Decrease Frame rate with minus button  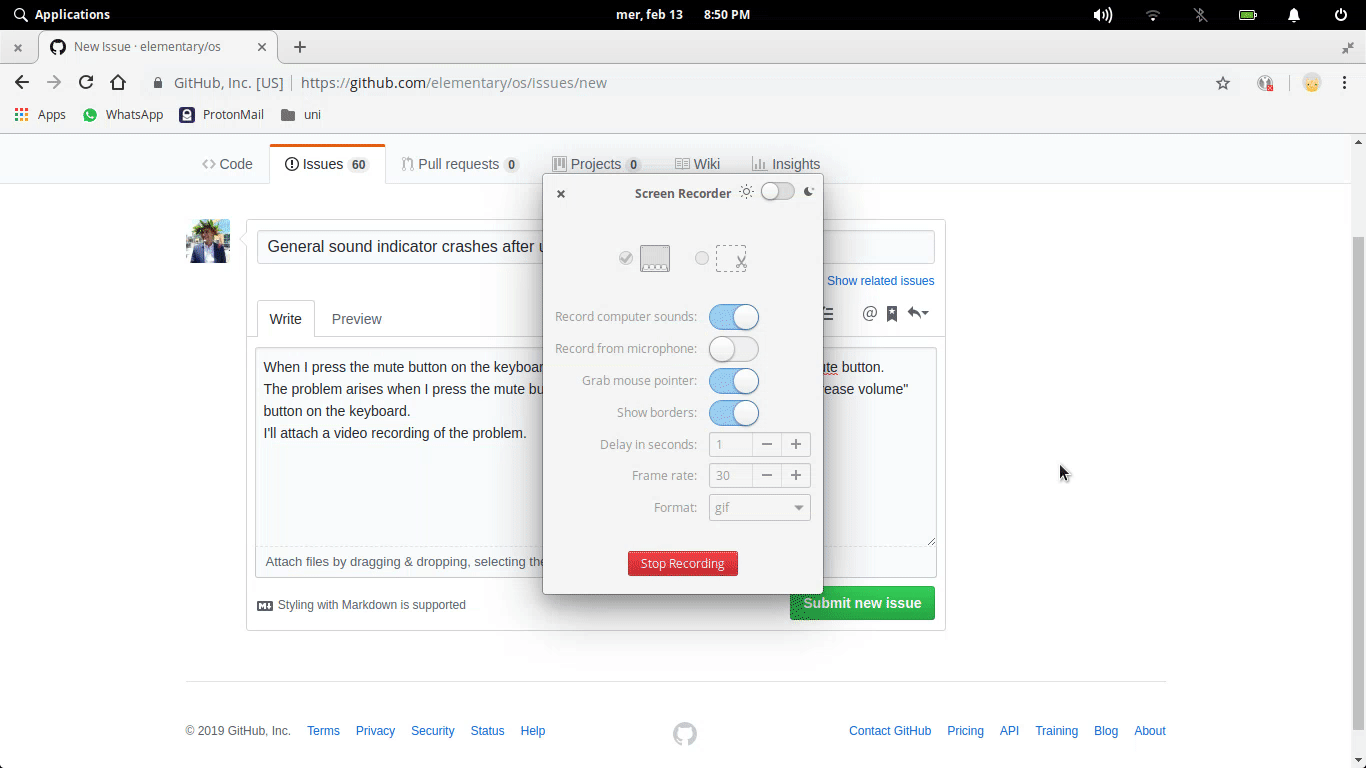click(767, 476)
